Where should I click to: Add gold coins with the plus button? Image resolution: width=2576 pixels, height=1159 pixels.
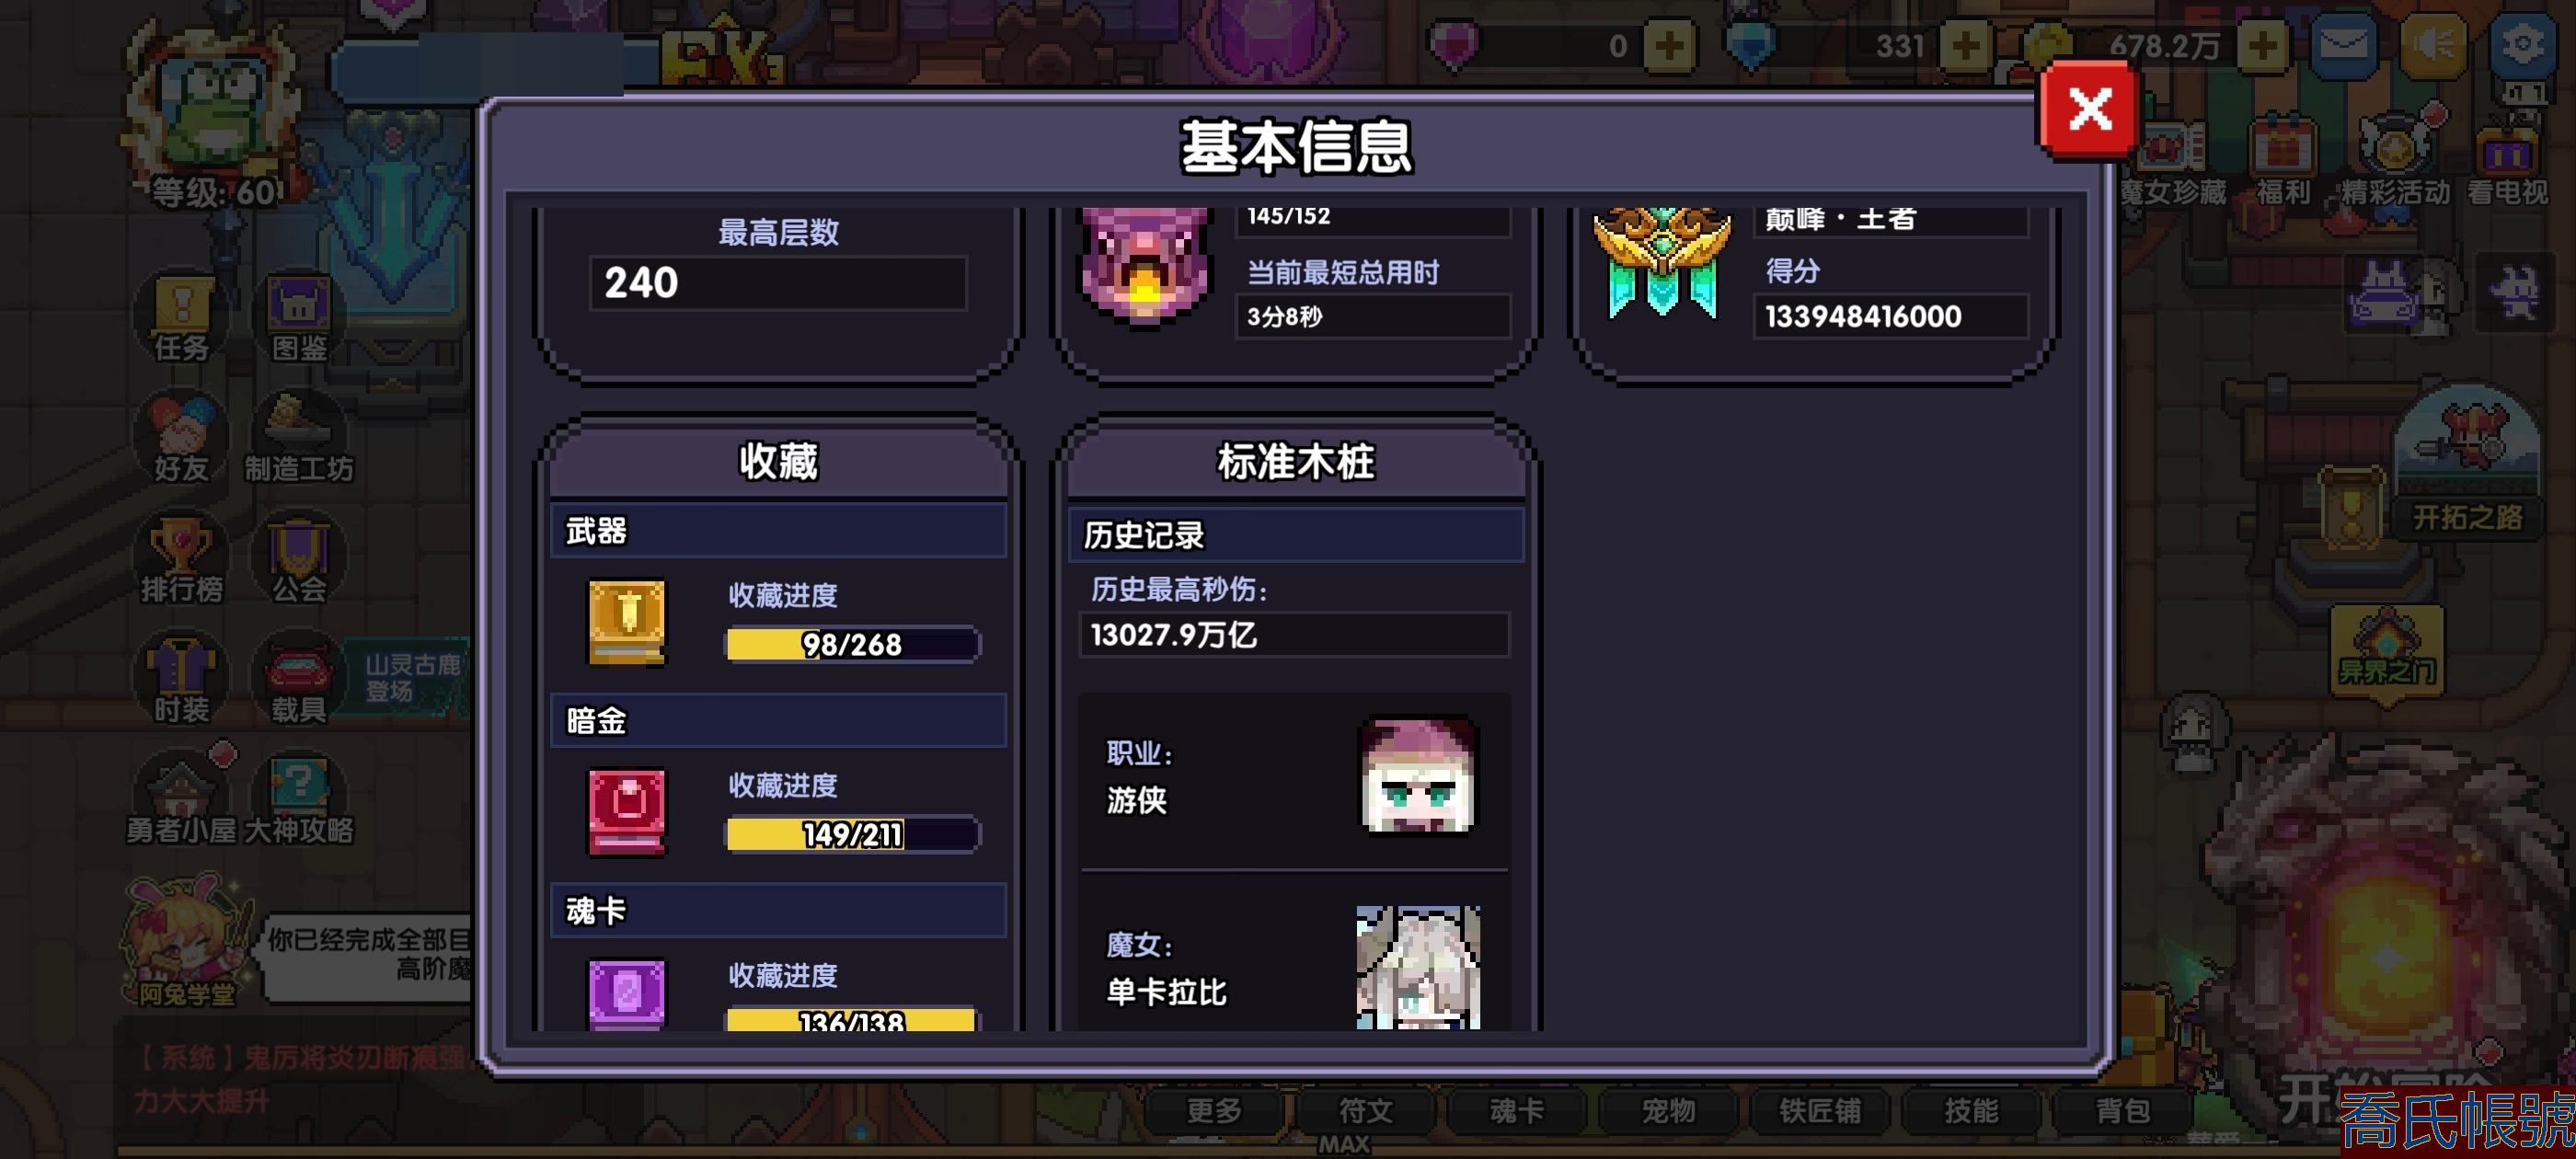[2262, 46]
